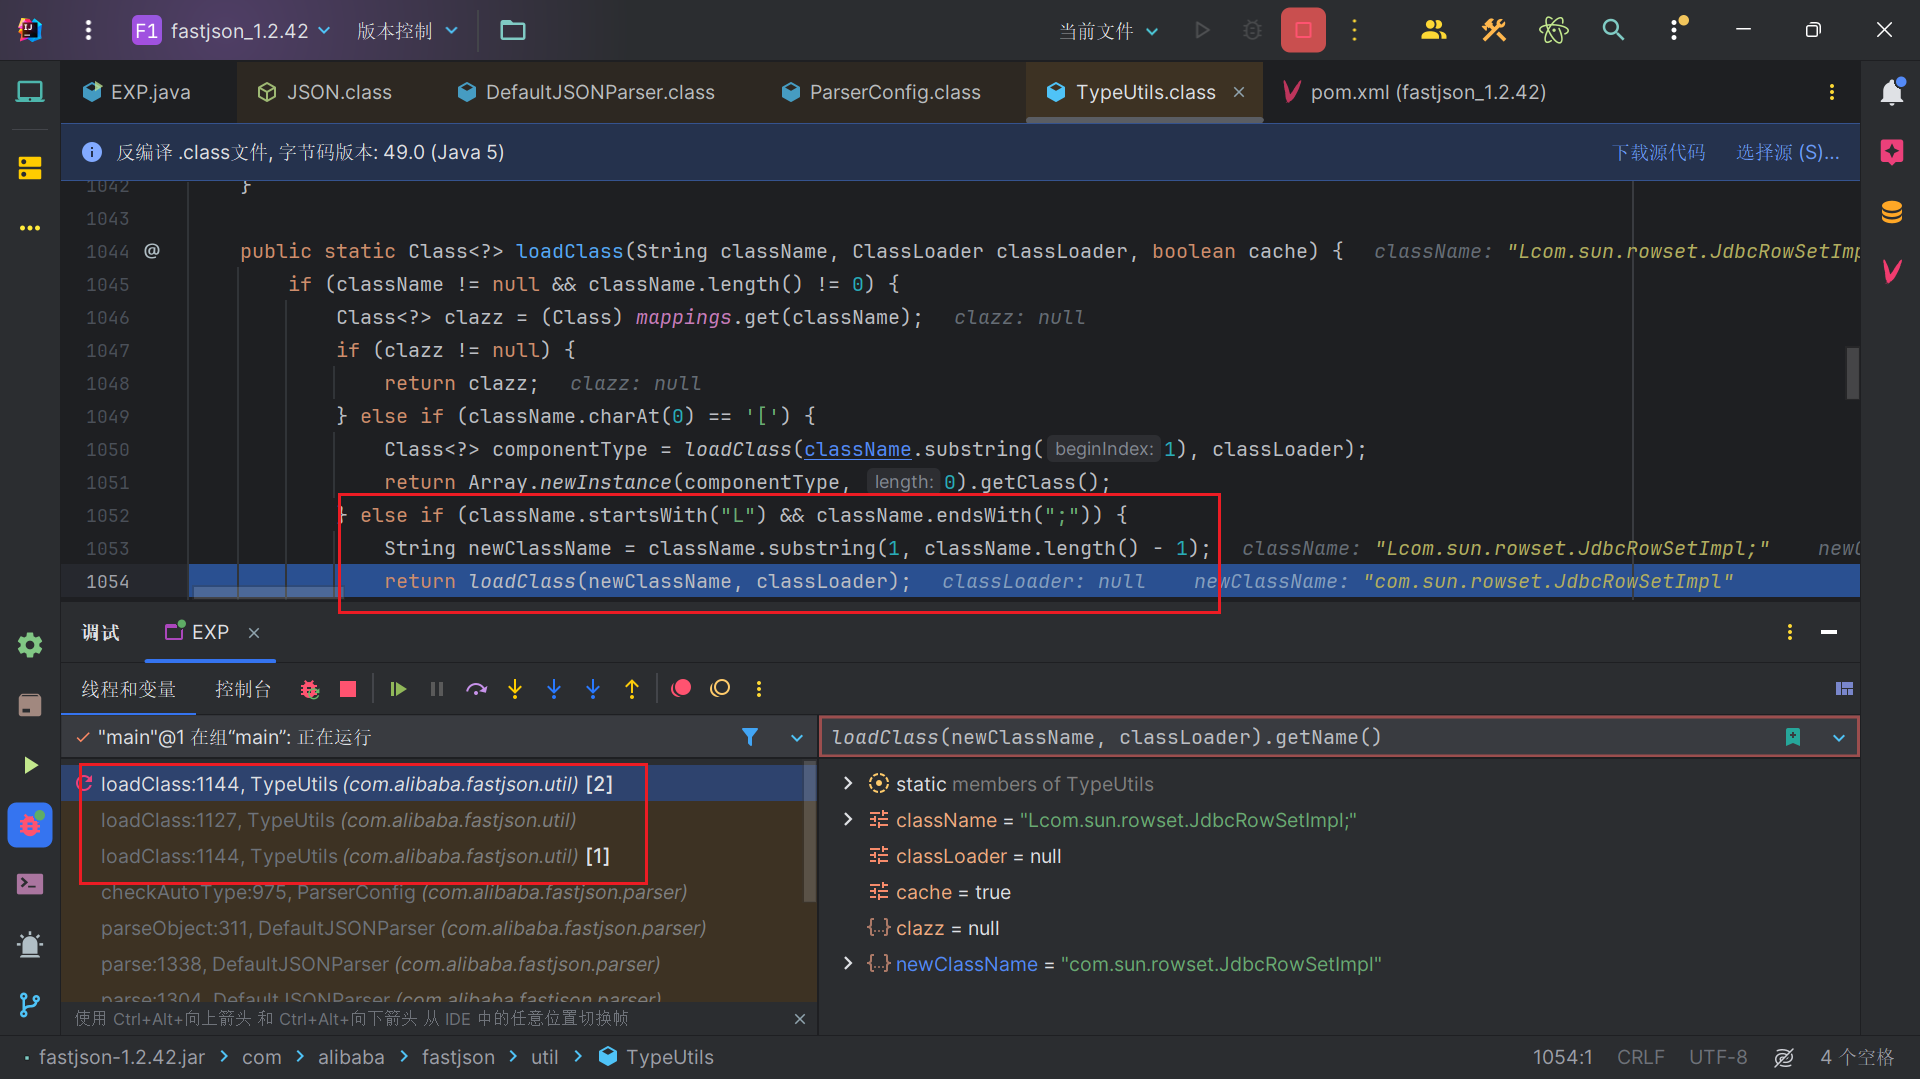Click the 下载源代码 download sources link
This screenshot has width=1920, height=1079.
tap(1659, 152)
